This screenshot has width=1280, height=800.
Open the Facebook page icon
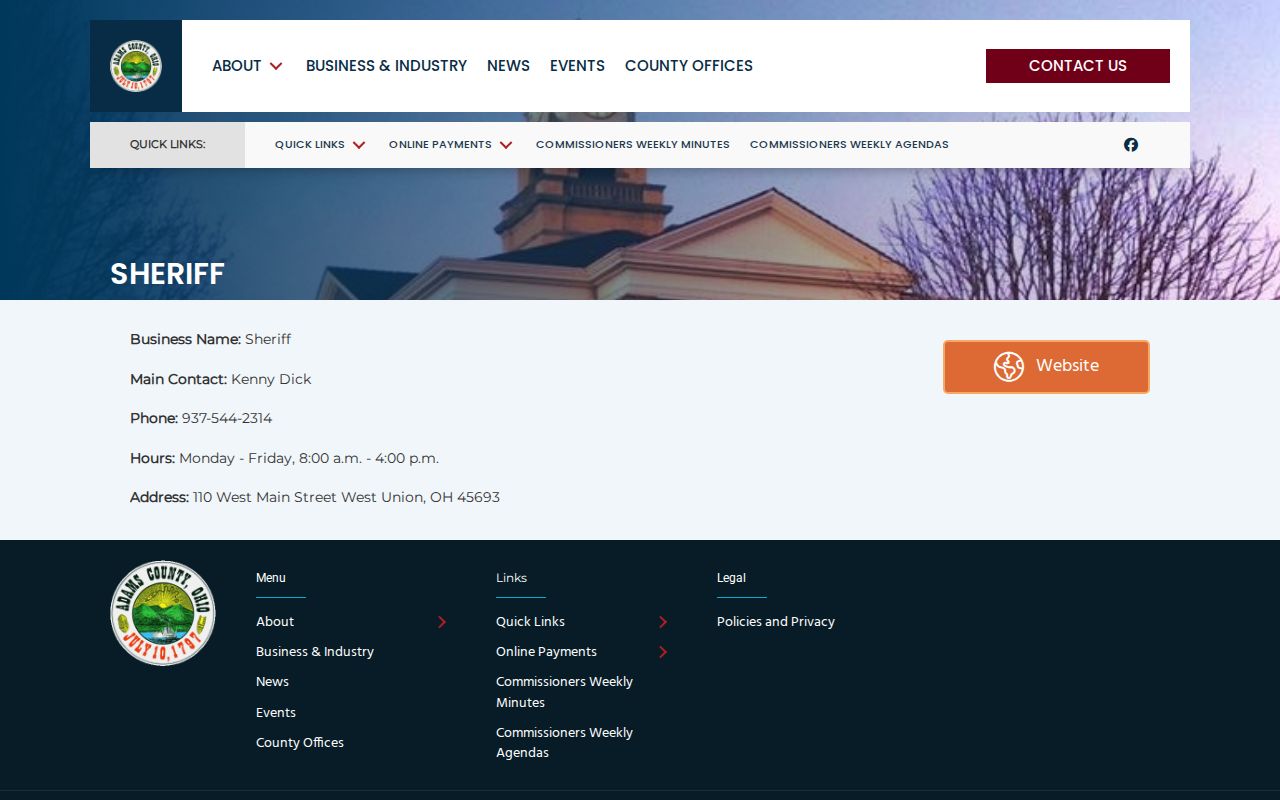(x=1131, y=145)
